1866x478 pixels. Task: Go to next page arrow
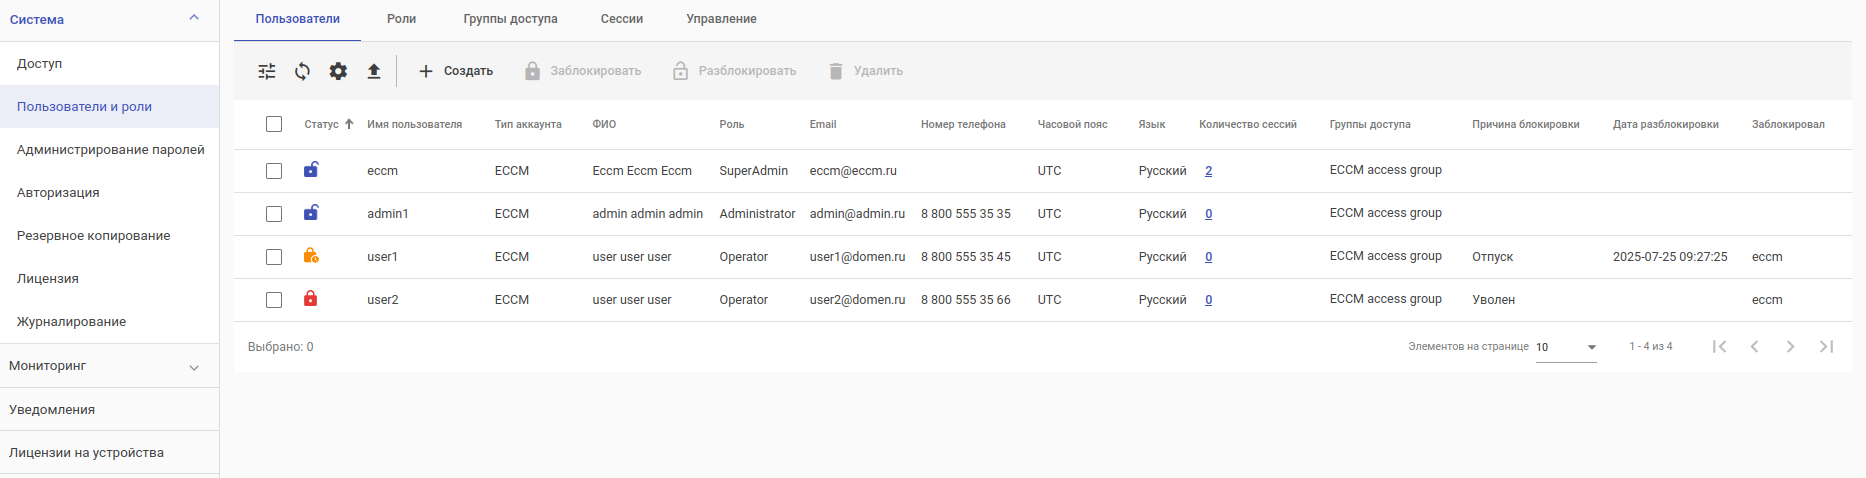(1790, 346)
